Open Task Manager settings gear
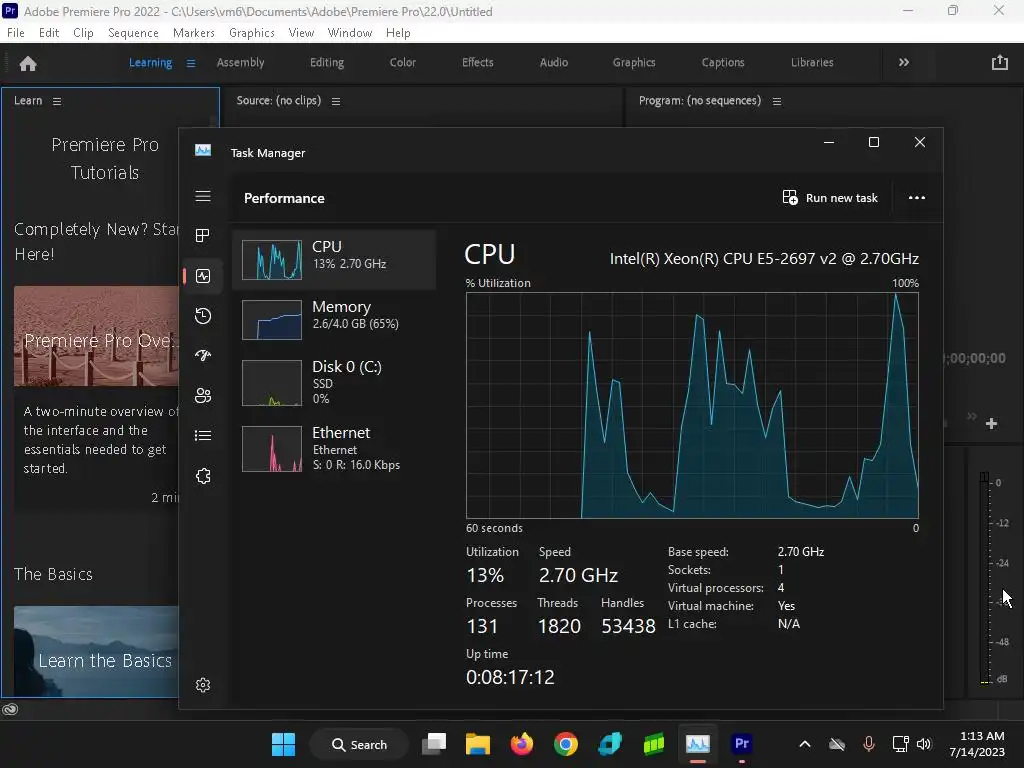Image resolution: width=1024 pixels, height=768 pixels. click(203, 684)
